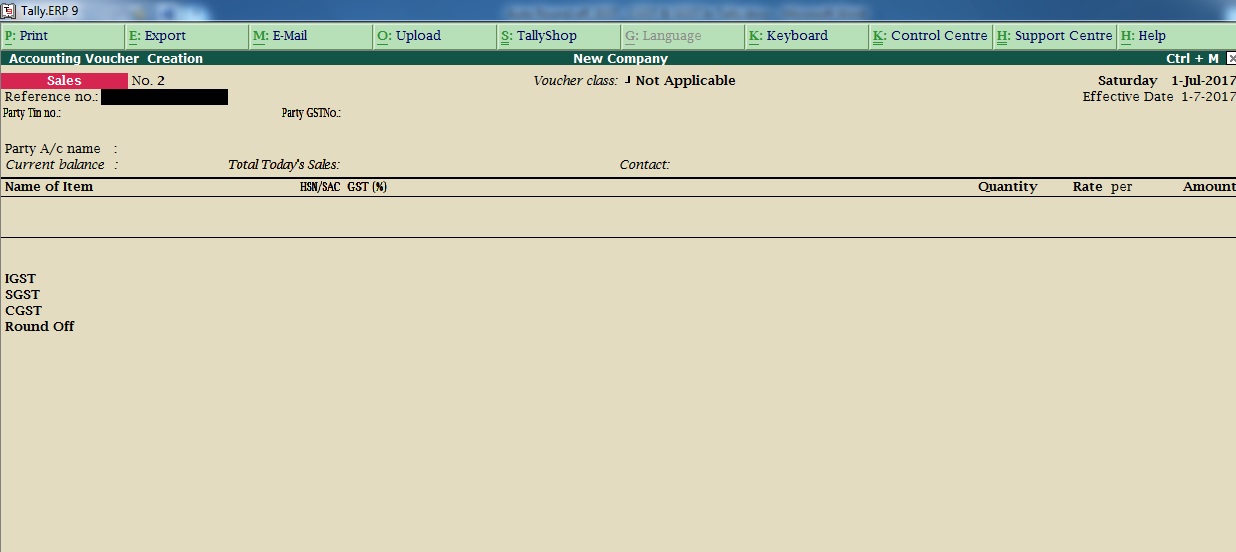Select the Round Off ledger row

pyautogui.click(x=39, y=327)
